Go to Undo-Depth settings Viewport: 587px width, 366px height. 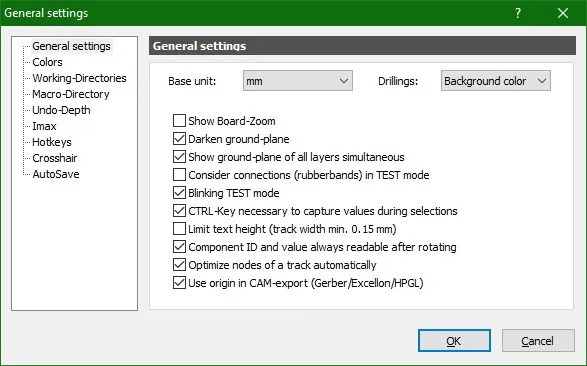(x=61, y=110)
